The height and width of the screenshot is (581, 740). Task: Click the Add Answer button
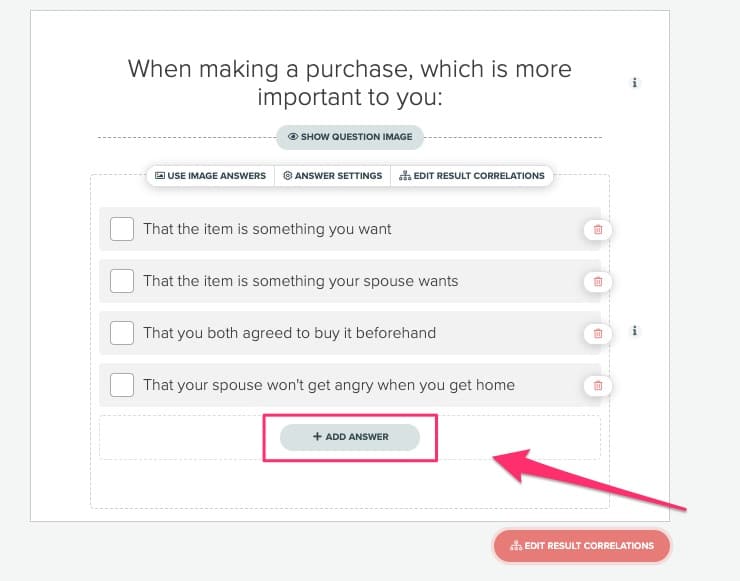coord(350,437)
